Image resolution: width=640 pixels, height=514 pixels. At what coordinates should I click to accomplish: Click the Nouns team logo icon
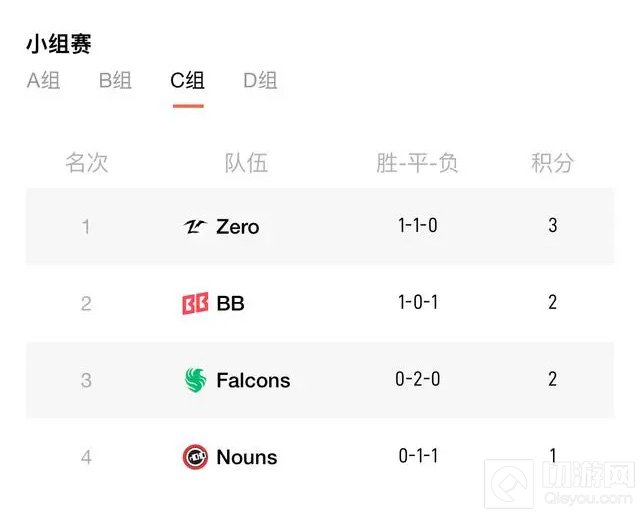coord(195,457)
